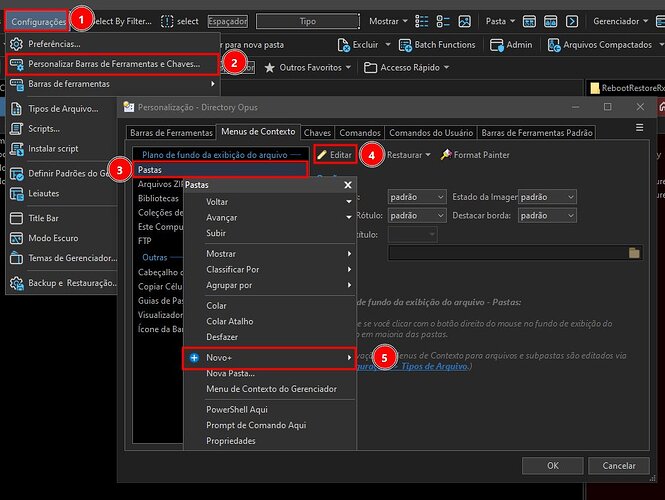Image resolution: width=665 pixels, height=500 pixels.
Task: Click Propriedades in the Pastas menu
Action: tap(231, 441)
